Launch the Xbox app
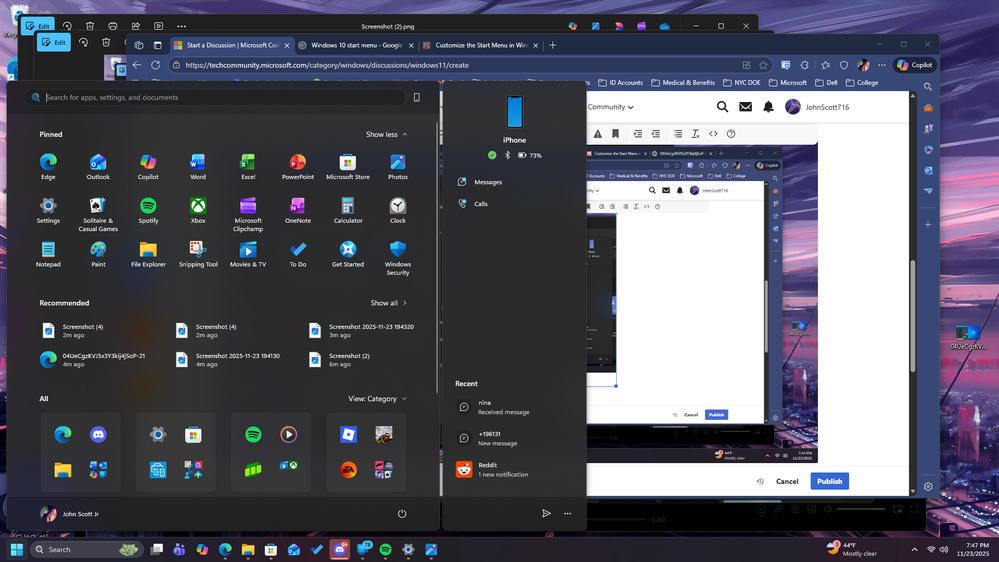Screen dimensions: 999x562 coord(198,211)
